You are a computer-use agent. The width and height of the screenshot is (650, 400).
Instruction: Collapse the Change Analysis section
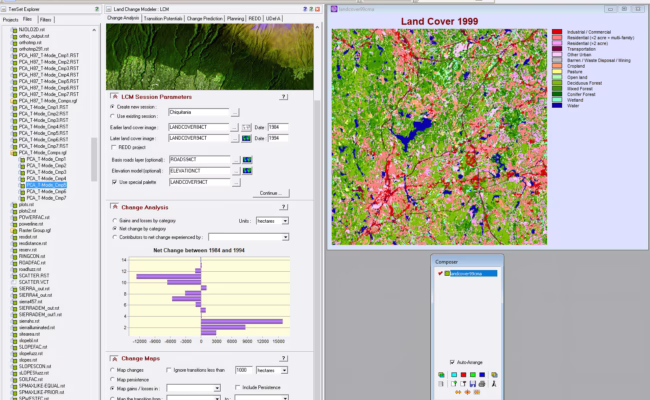[x=115, y=207]
